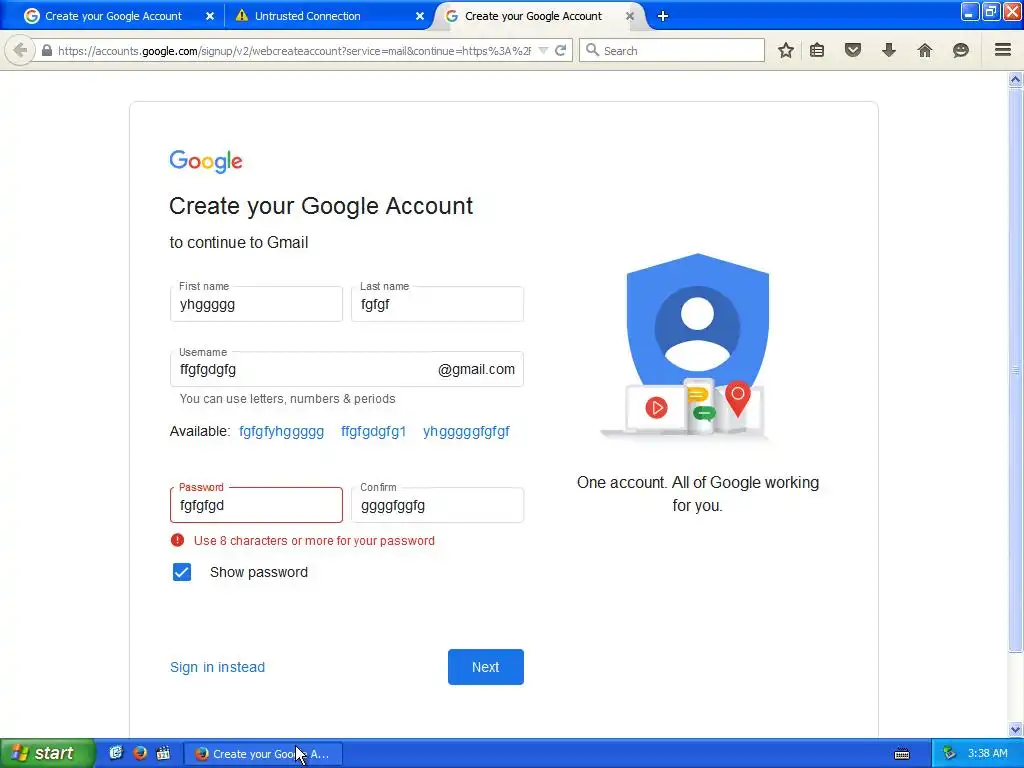Viewport: 1024px width, 768px height.
Task: Close the first Google Account tab
Action: pyautogui.click(x=210, y=16)
